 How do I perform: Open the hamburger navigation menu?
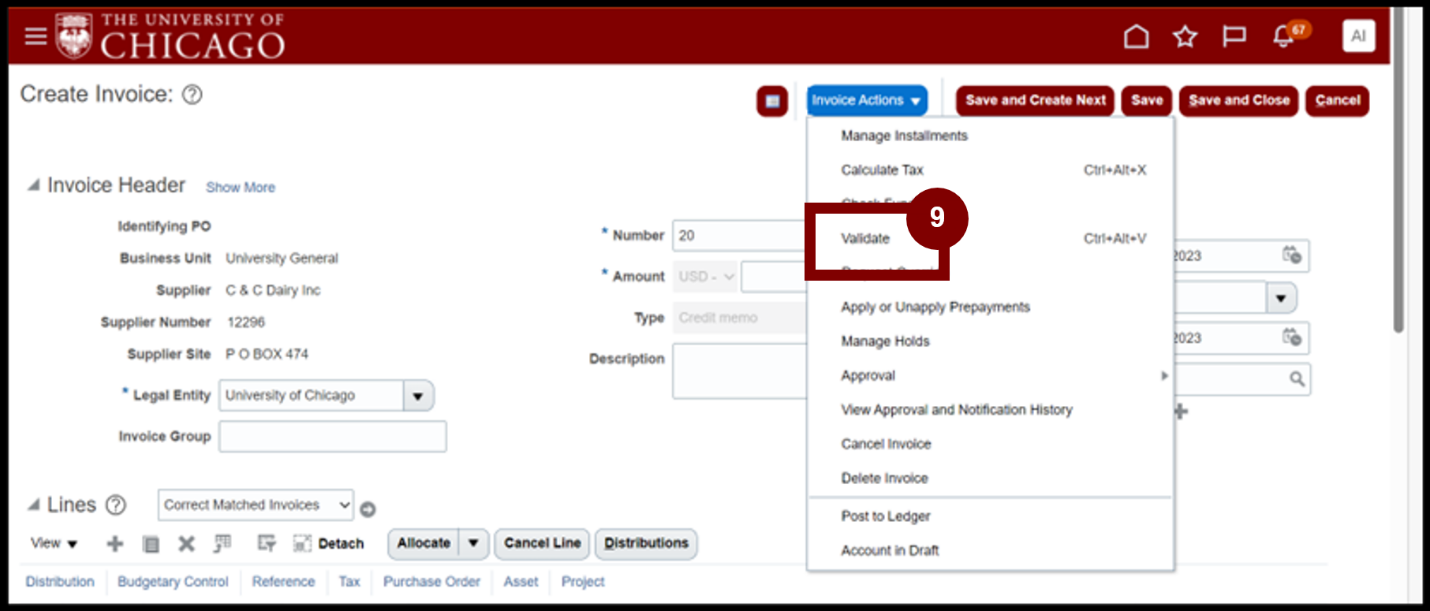point(36,37)
